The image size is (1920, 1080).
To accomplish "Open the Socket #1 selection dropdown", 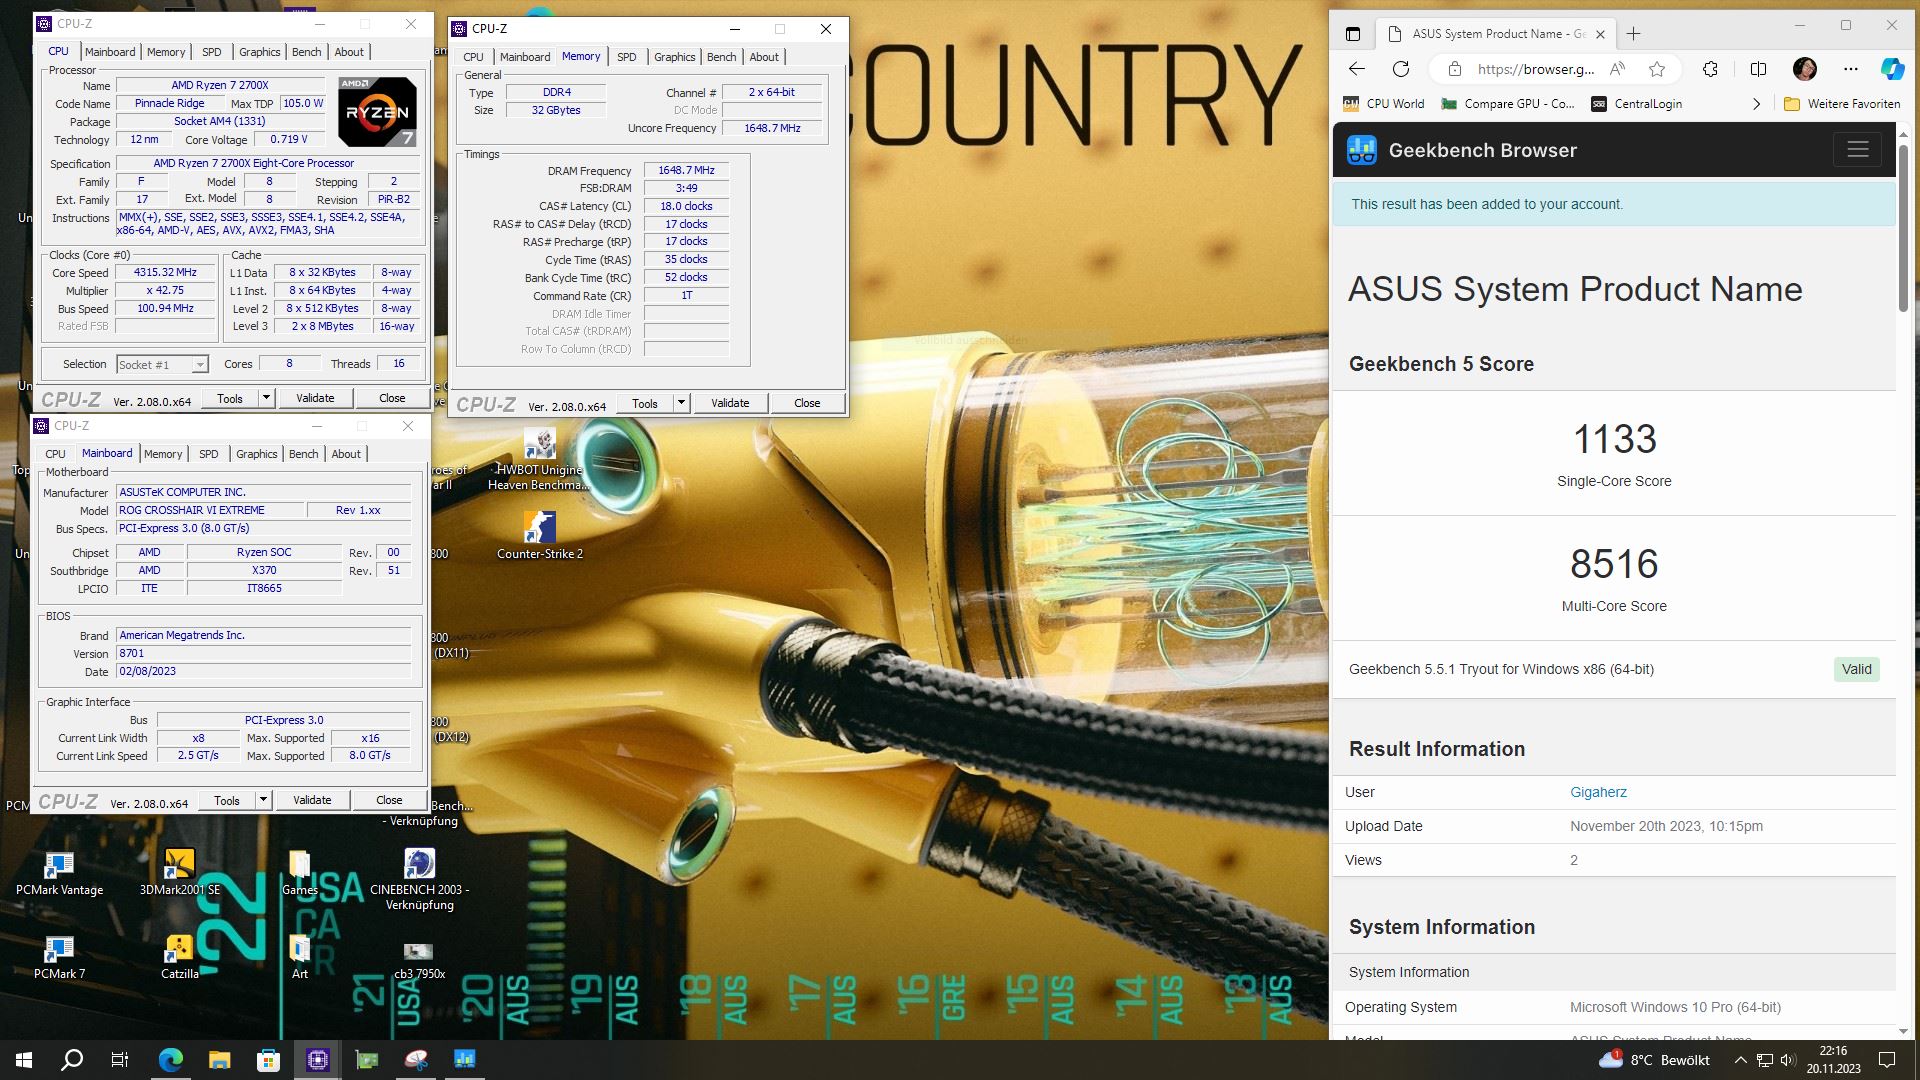I will [x=162, y=365].
